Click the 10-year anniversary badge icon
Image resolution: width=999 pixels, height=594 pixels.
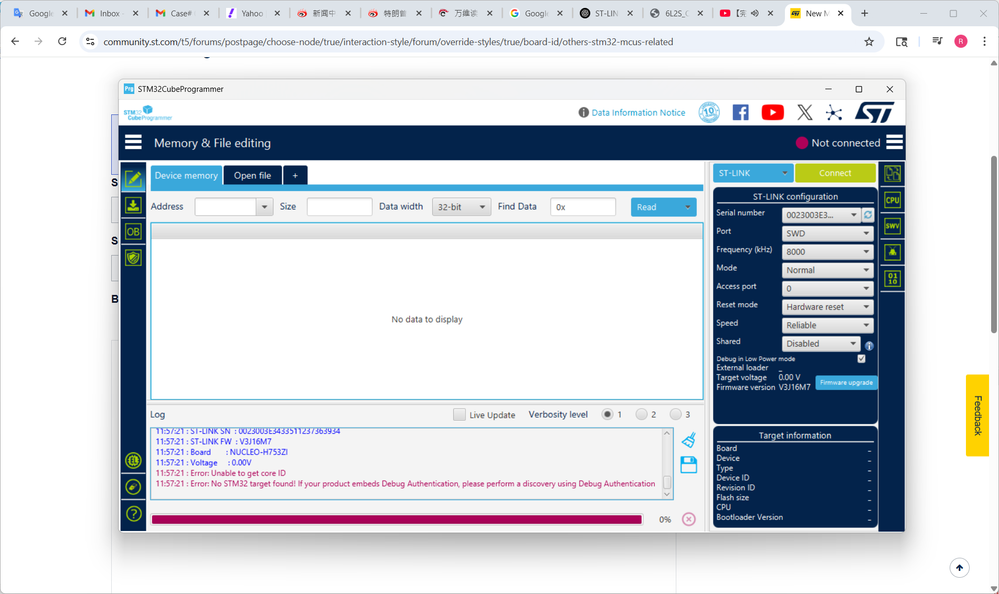click(x=709, y=112)
